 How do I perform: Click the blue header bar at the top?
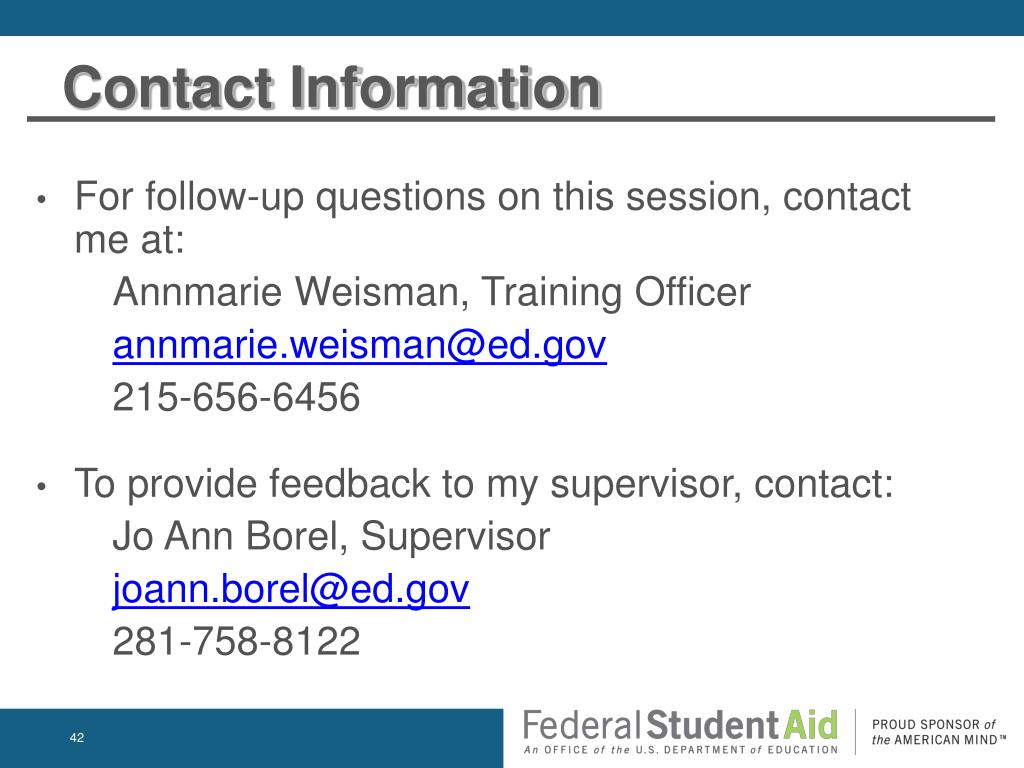[512, 18]
